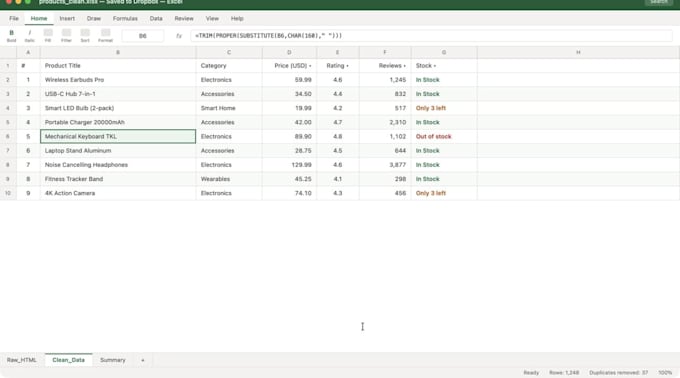Select the 'Portable Charger 20000mAh' cell
Image resolution: width=680 pixels, height=378 pixels.
[x=118, y=122]
